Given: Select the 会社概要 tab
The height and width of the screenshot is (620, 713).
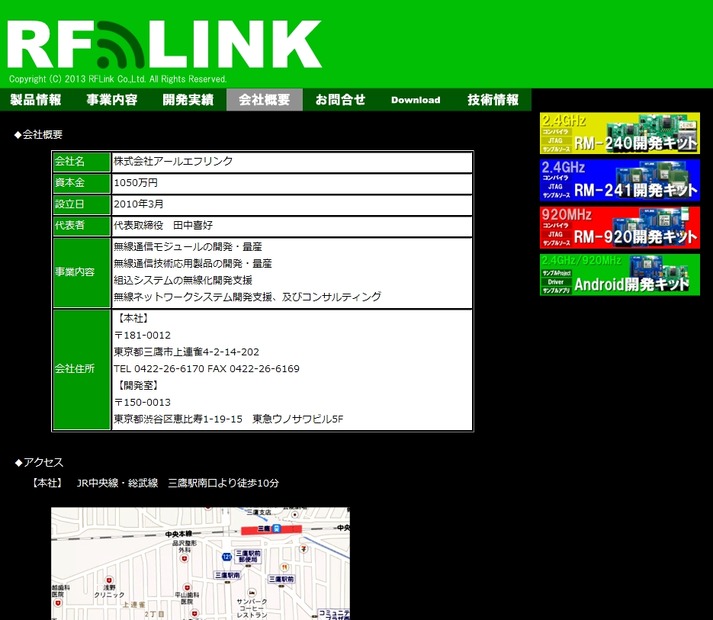Looking at the screenshot, I should [x=264, y=100].
